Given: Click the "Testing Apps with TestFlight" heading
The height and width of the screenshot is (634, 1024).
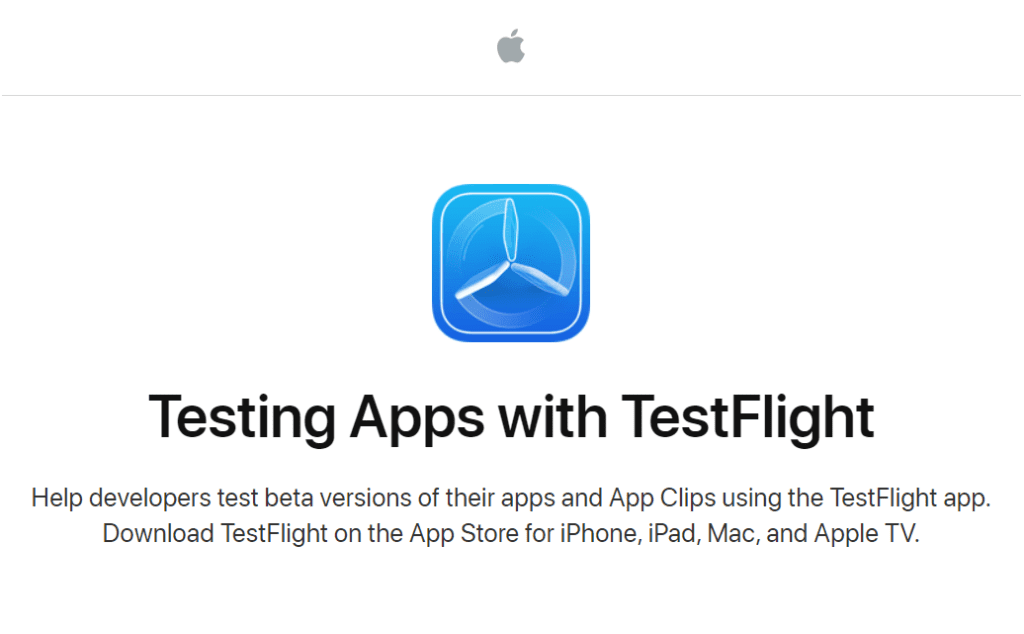Looking at the screenshot, I should (x=511, y=418).
